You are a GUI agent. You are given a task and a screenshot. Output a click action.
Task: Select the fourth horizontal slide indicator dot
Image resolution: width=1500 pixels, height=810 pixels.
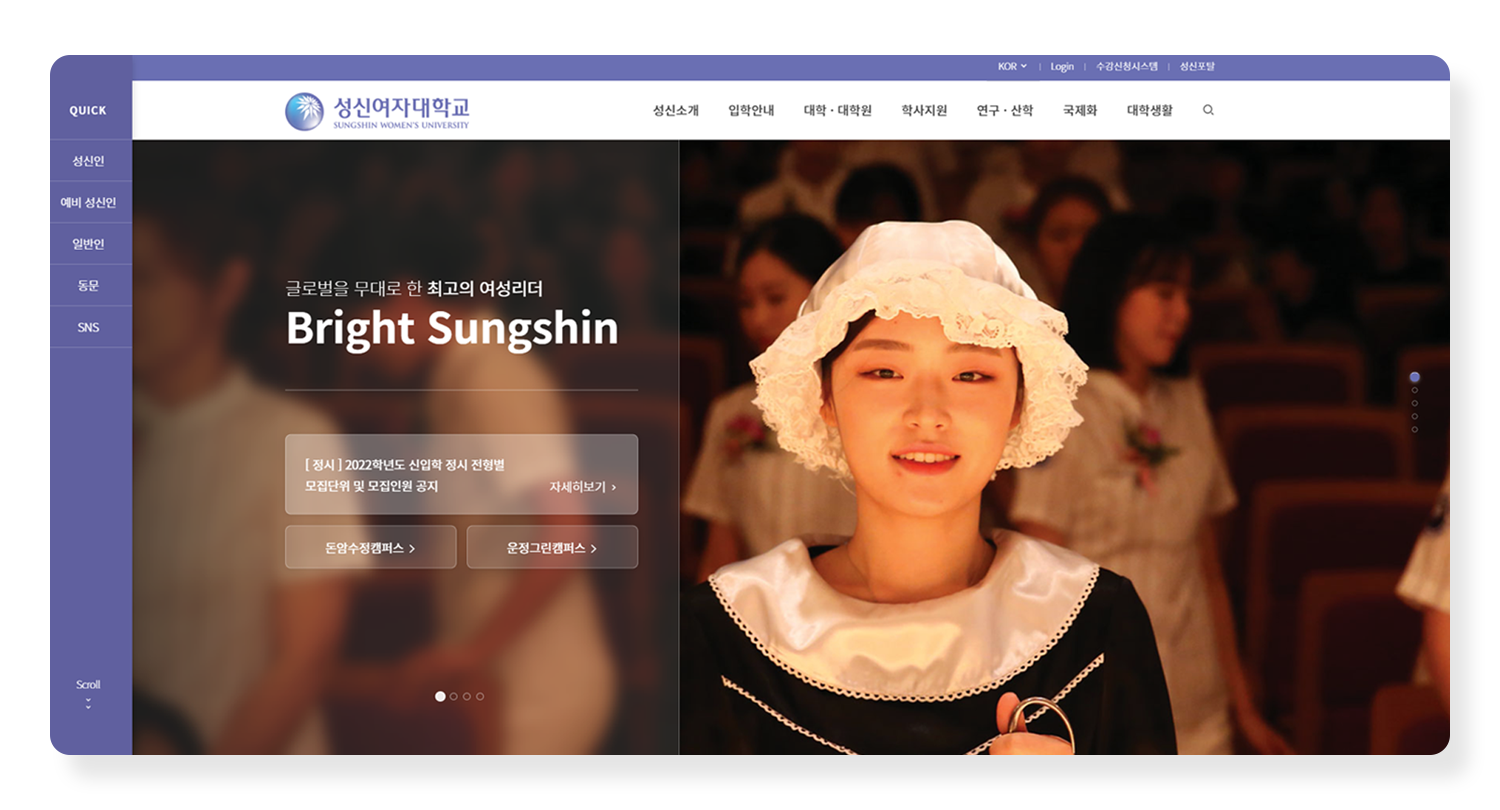(x=480, y=696)
